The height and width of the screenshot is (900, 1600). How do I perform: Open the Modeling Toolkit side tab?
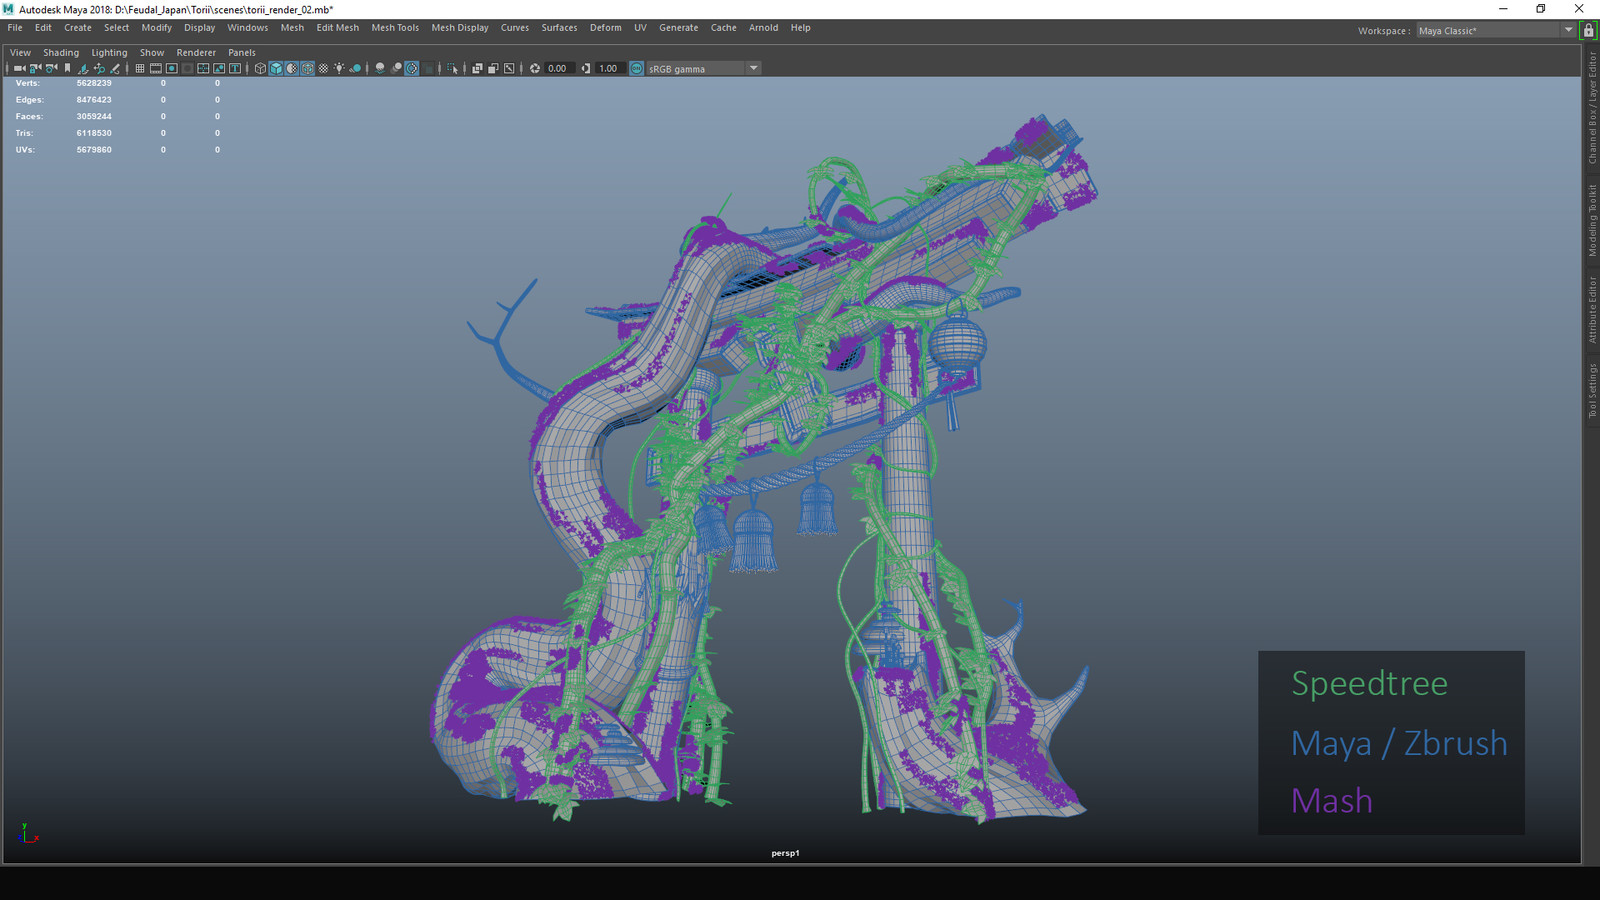click(1592, 220)
